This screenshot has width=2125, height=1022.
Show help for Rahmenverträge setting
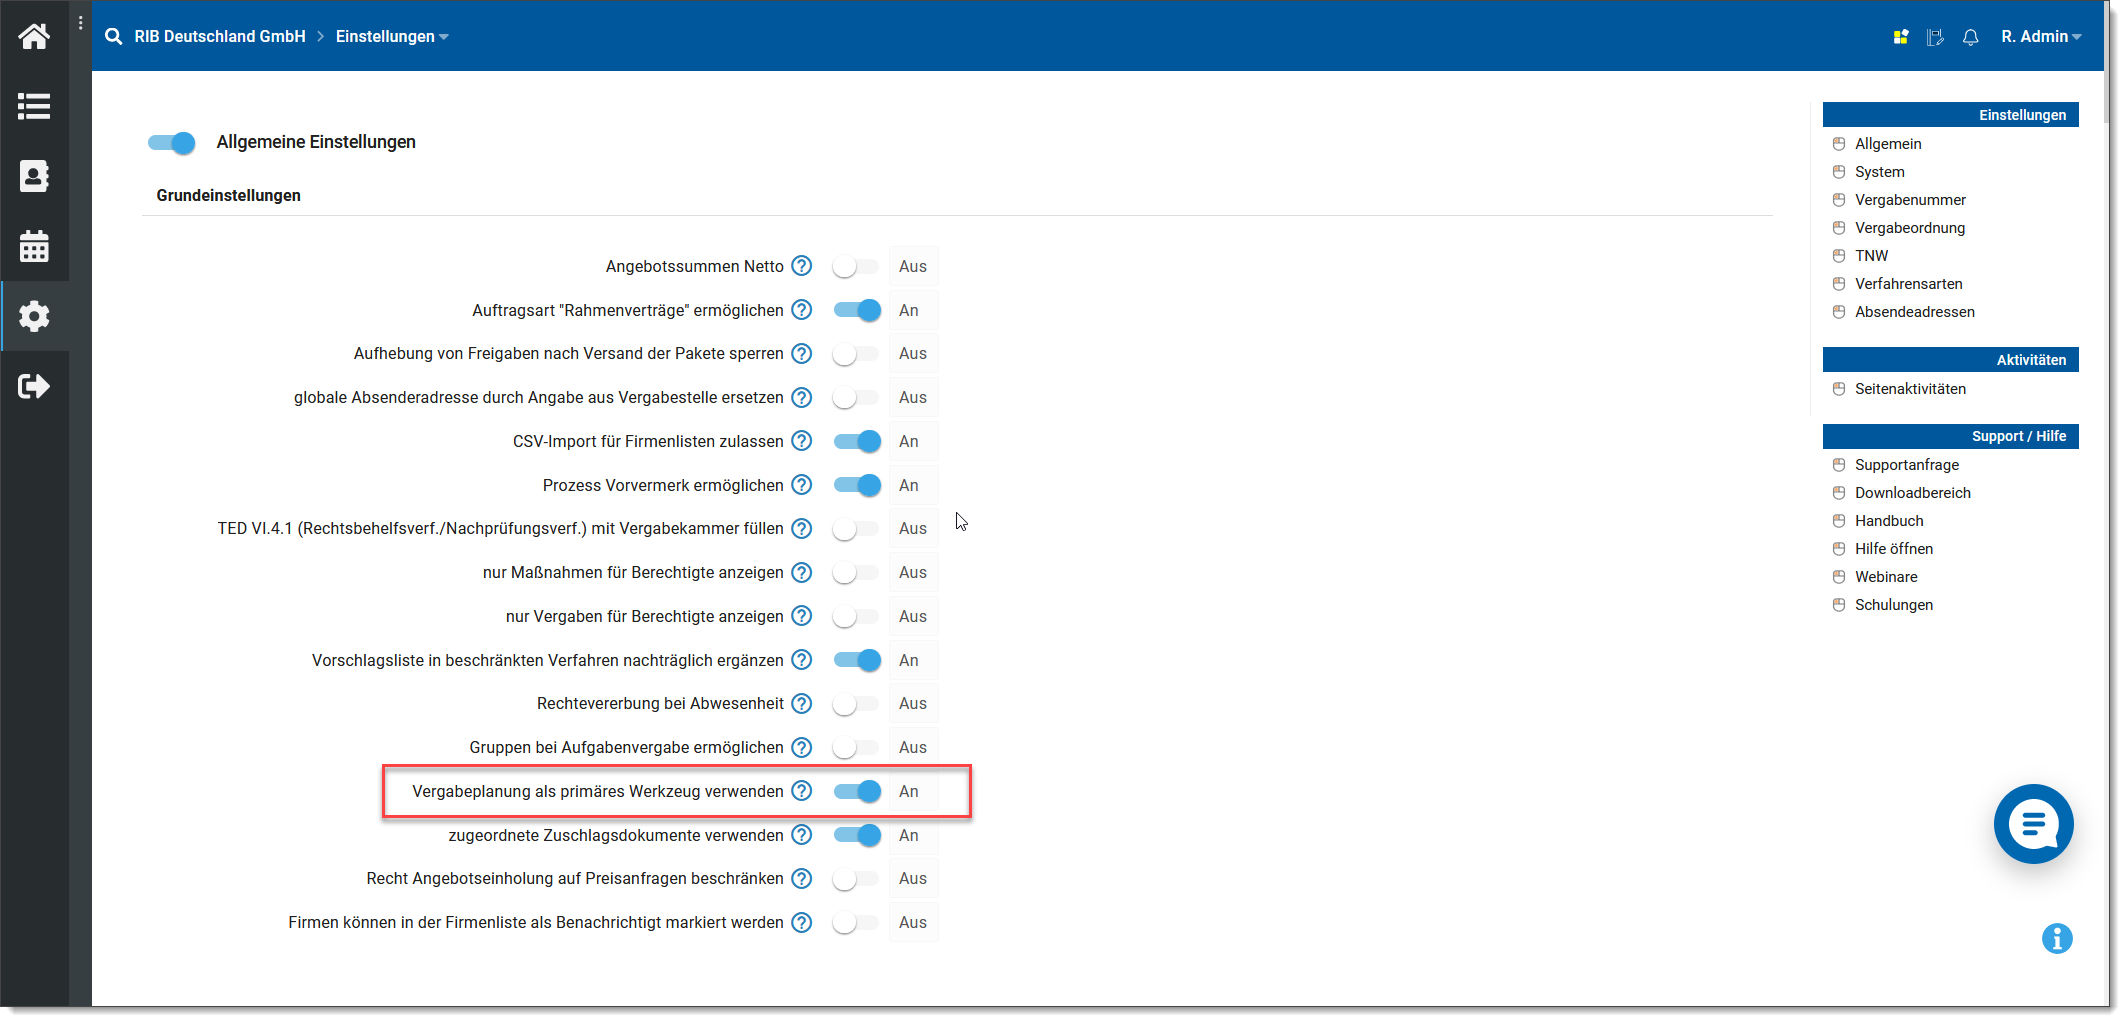click(x=802, y=310)
